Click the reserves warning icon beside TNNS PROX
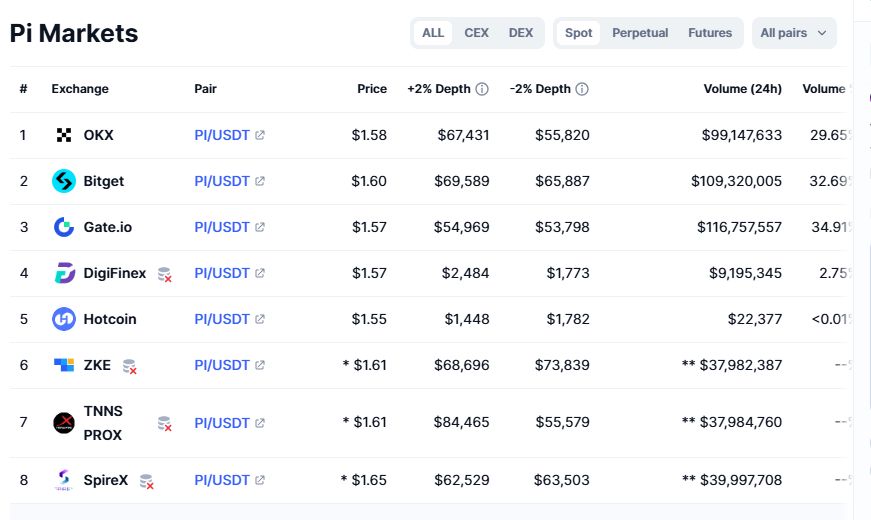 coord(164,423)
